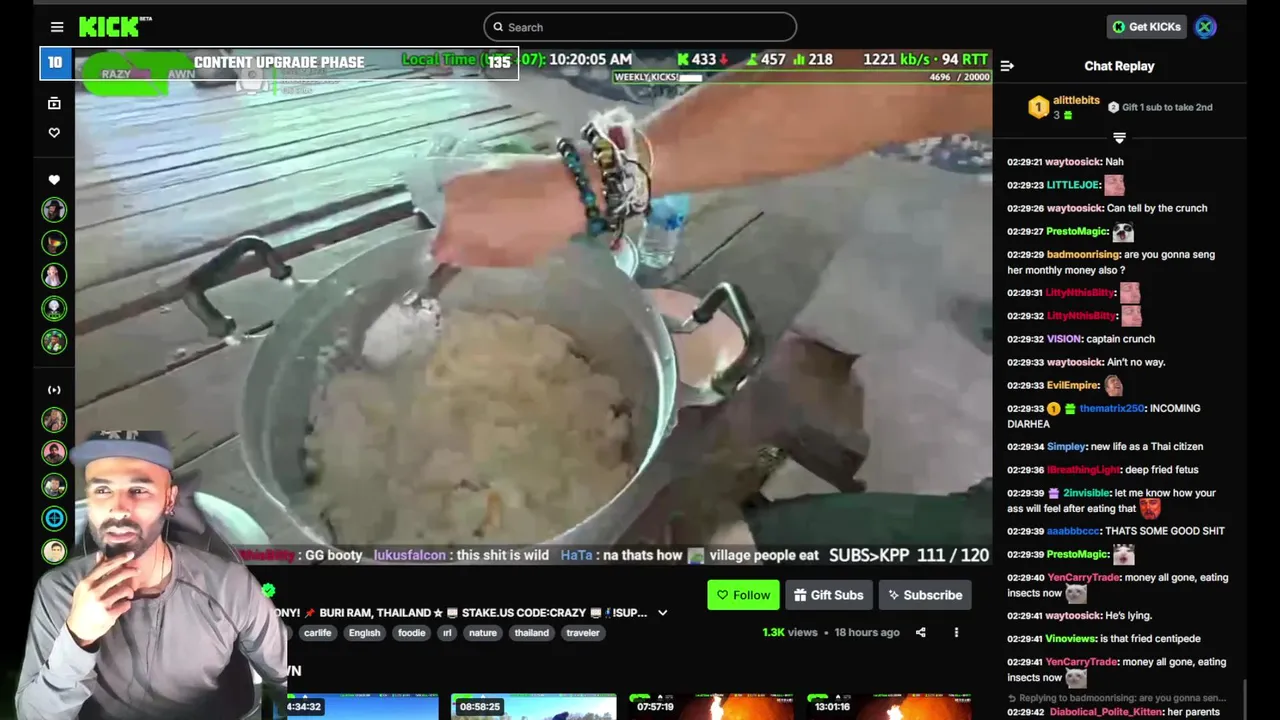Click alittlebits gold rank badge
Screen dimensions: 1280x720
click(x=1039, y=107)
